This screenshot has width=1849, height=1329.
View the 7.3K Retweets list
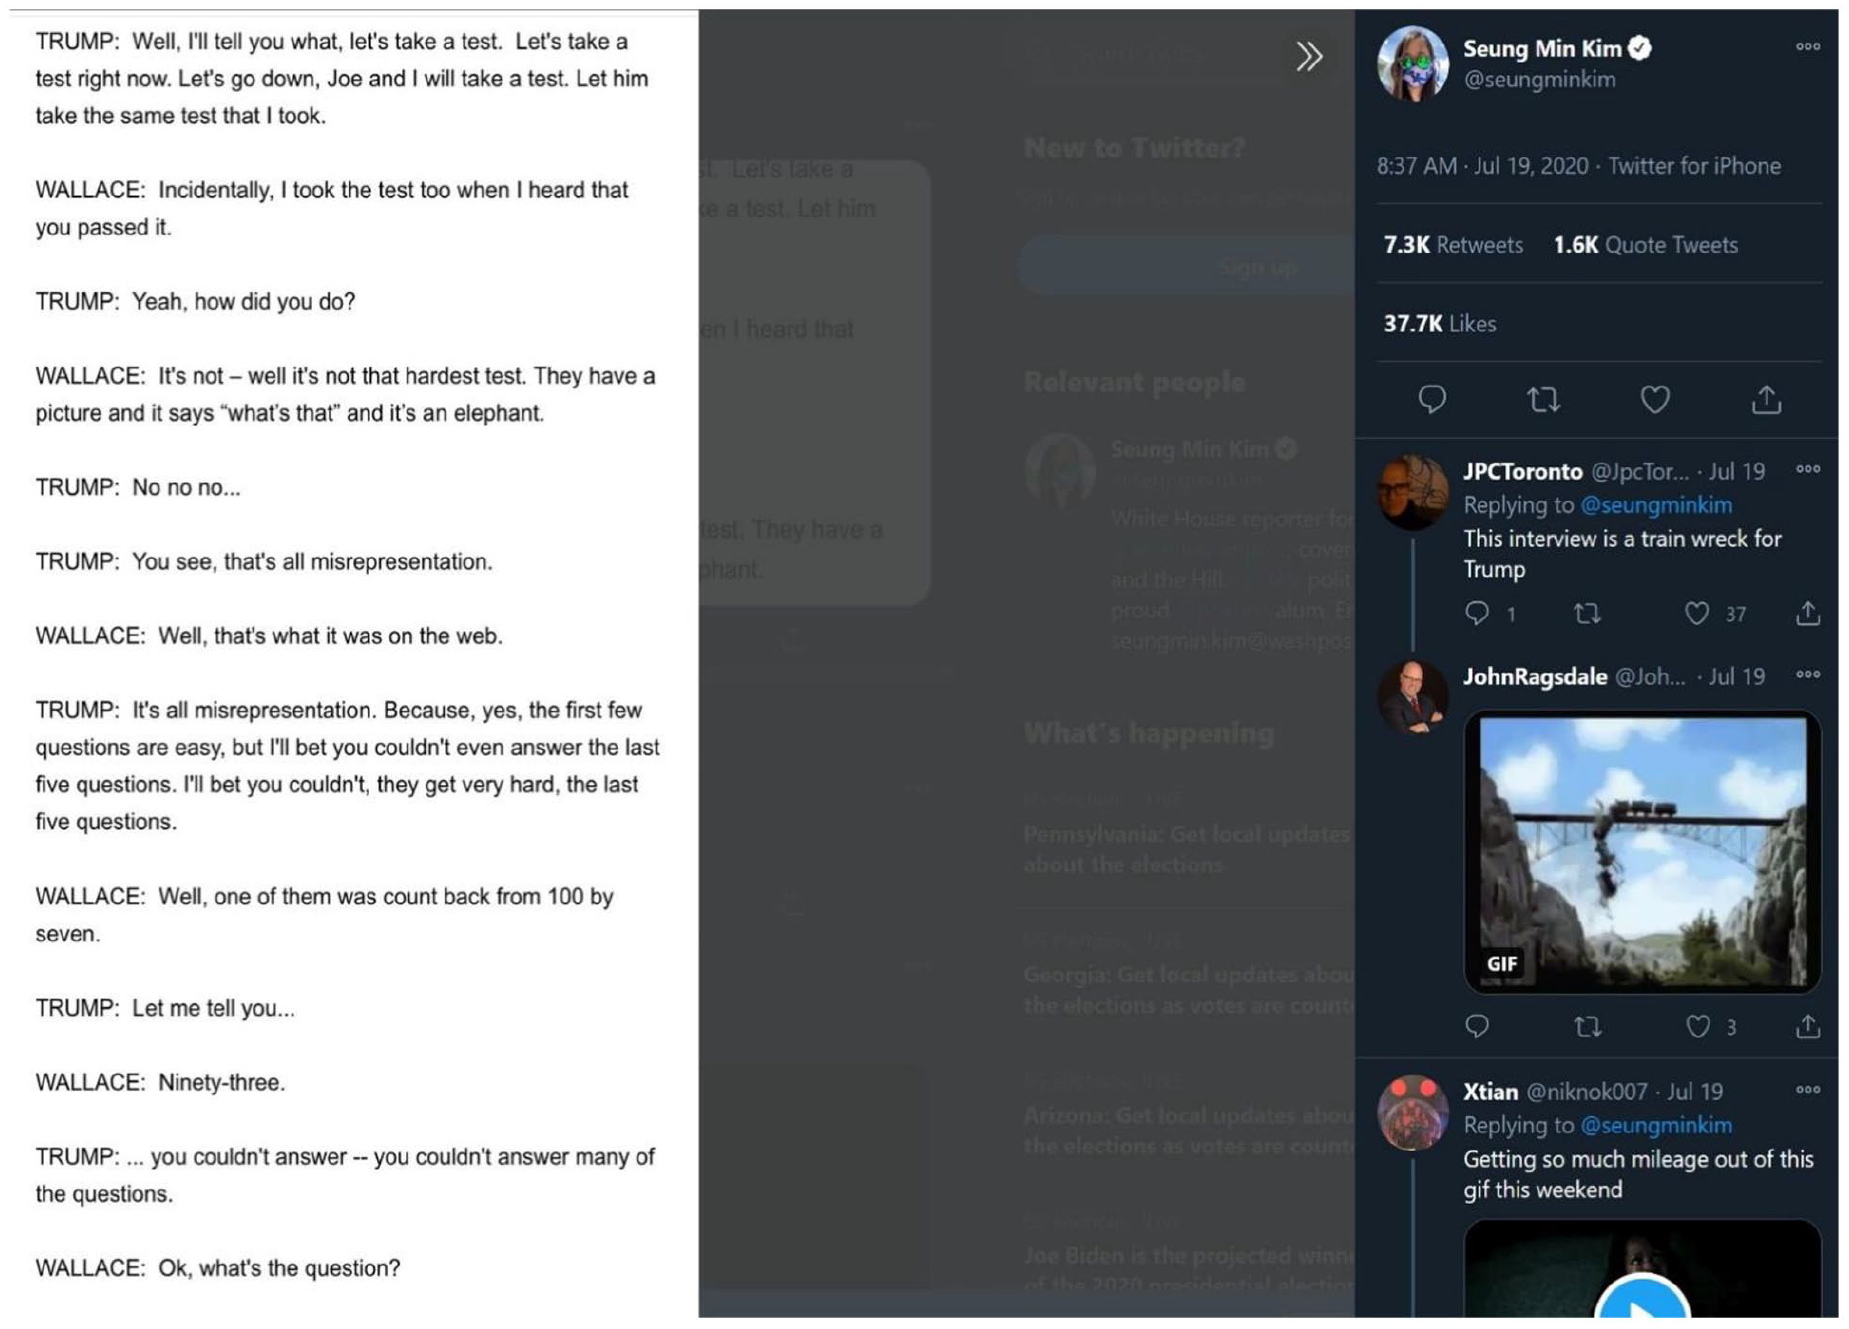coord(1452,245)
